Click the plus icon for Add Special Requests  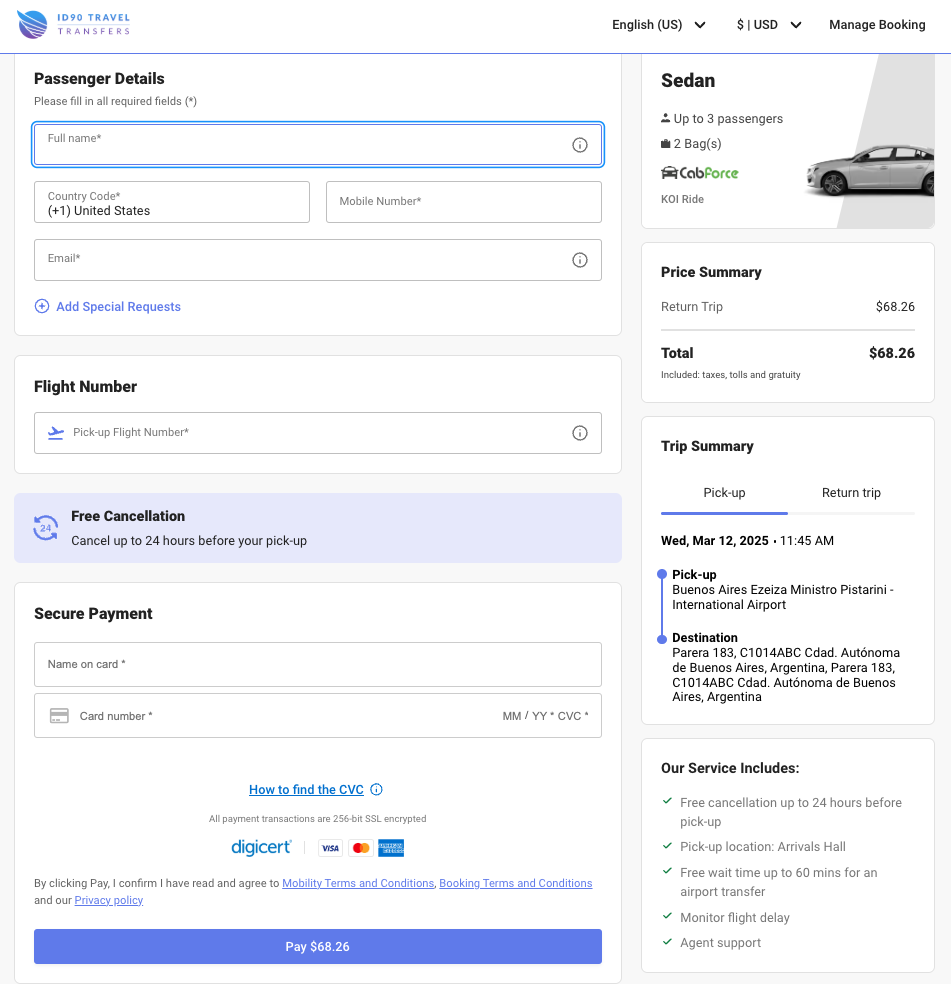[x=42, y=306]
